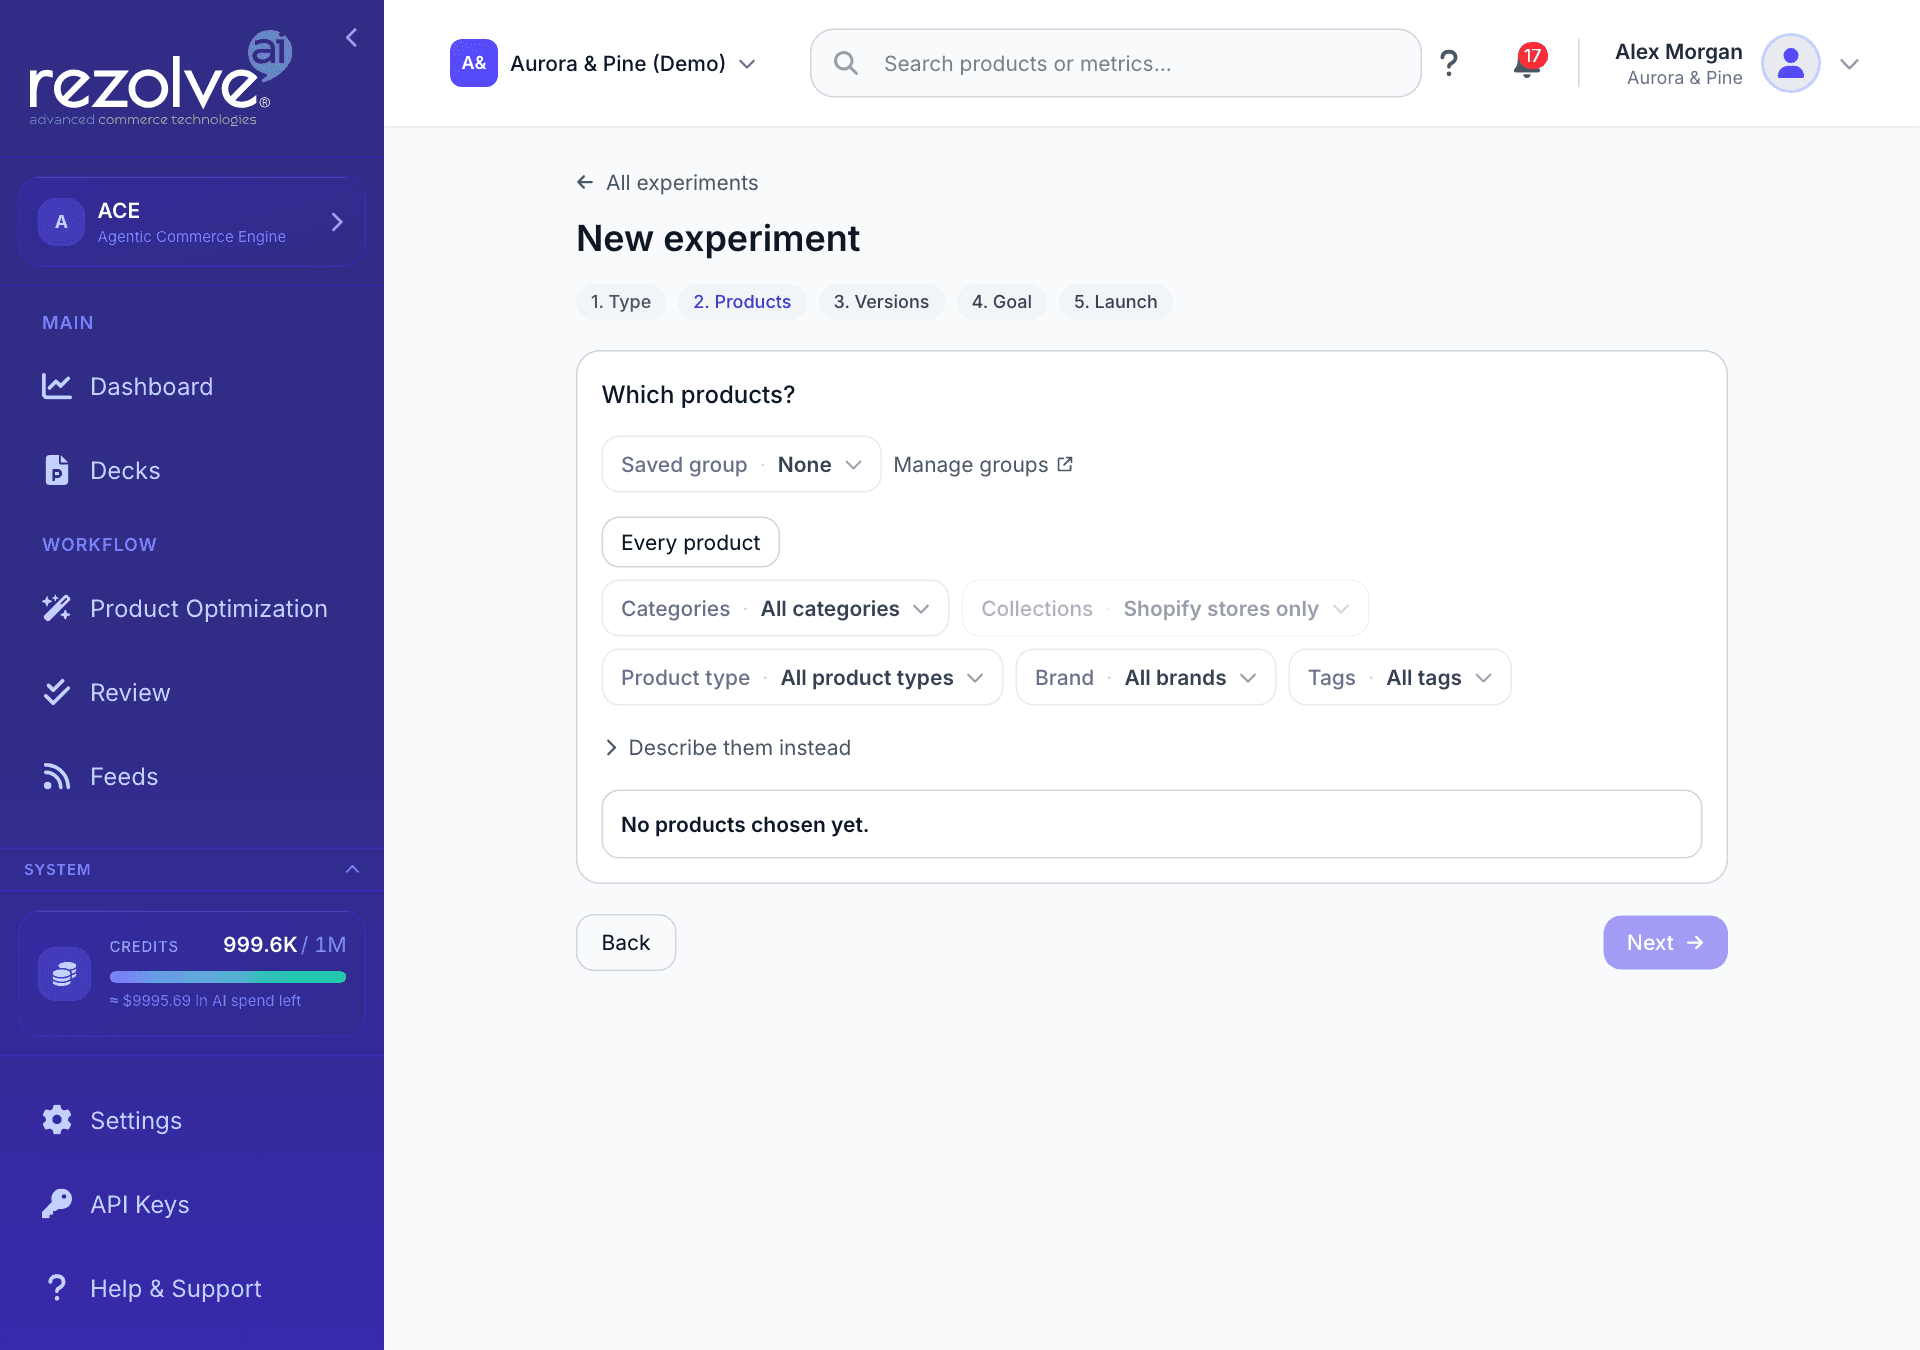The width and height of the screenshot is (1920, 1350).
Task: Open the Product type dropdown
Action: point(802,677)
